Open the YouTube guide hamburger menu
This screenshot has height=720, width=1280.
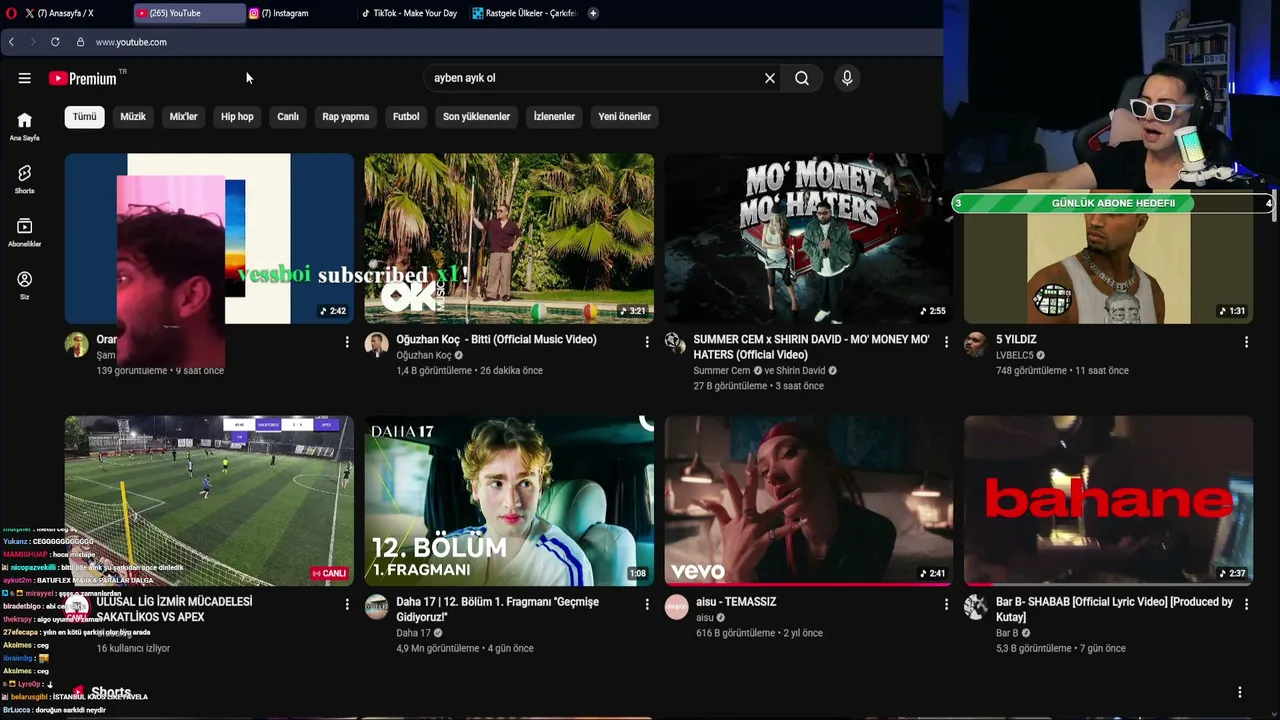click(x=24, y=78)
